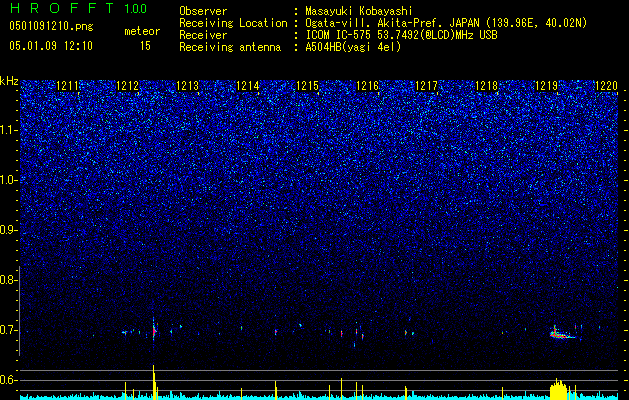Viewport: 629px width, 400px height.
Task: Click the 1219 time marker
Action: click(546, 86)
